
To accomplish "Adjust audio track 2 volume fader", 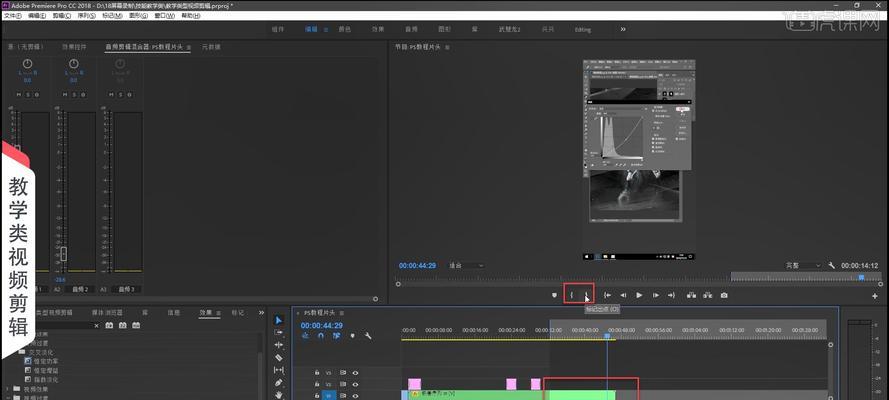I will click(64, 254).
